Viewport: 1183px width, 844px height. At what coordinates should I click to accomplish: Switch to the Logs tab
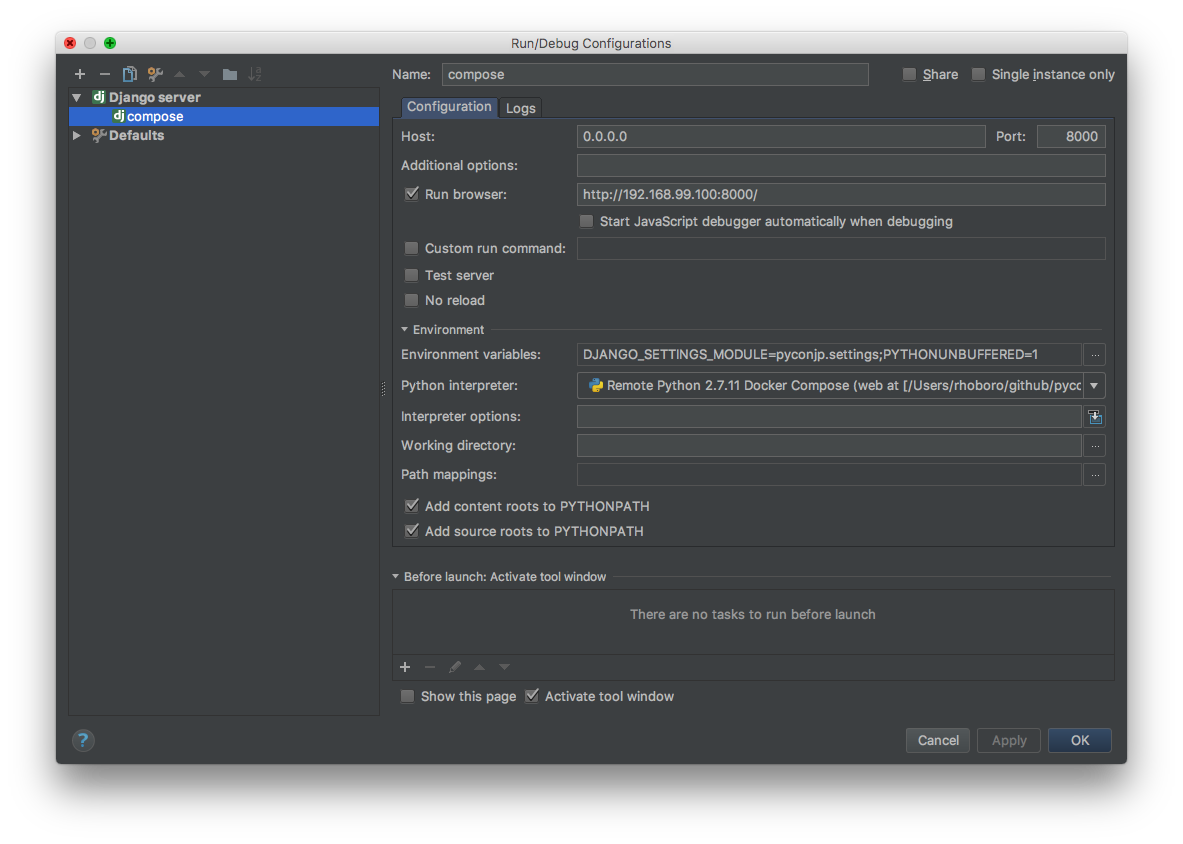[x=521, y=108]
